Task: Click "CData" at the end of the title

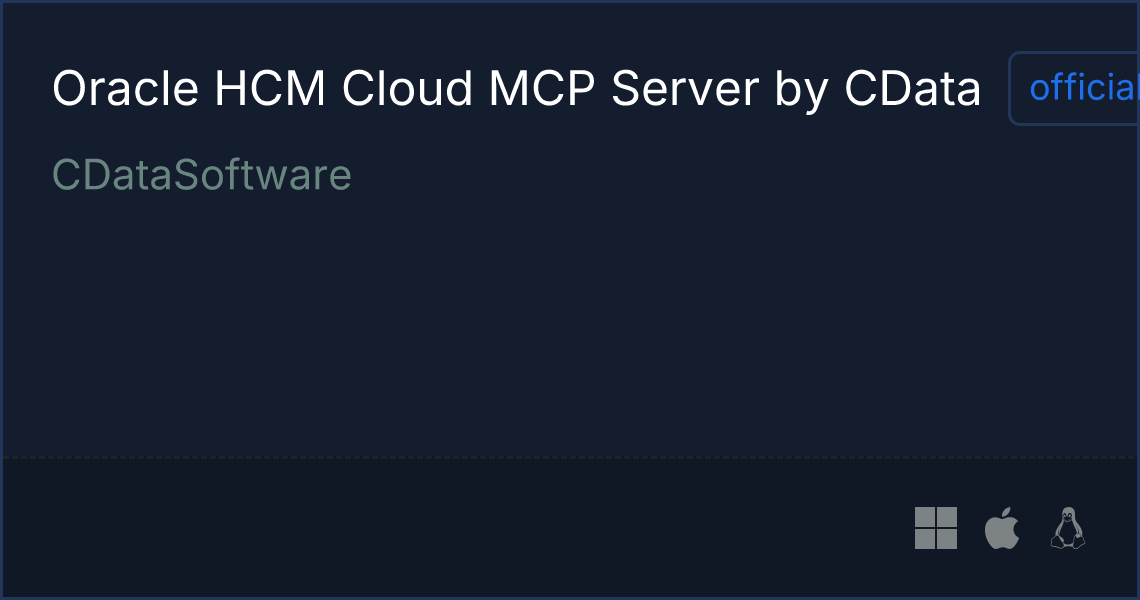Action: (x=912, y=89)
